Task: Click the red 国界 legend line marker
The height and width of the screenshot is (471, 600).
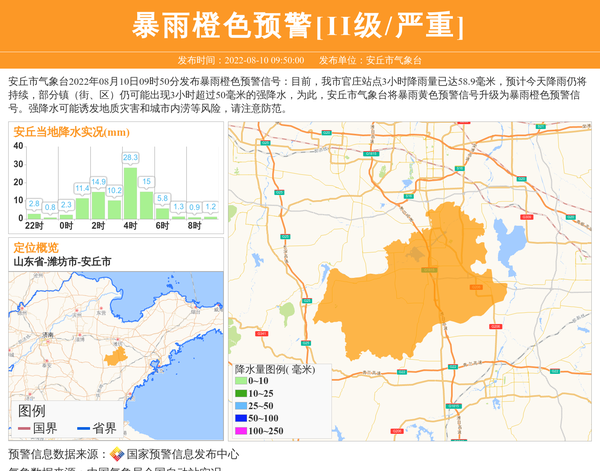Action: (25, 428)
